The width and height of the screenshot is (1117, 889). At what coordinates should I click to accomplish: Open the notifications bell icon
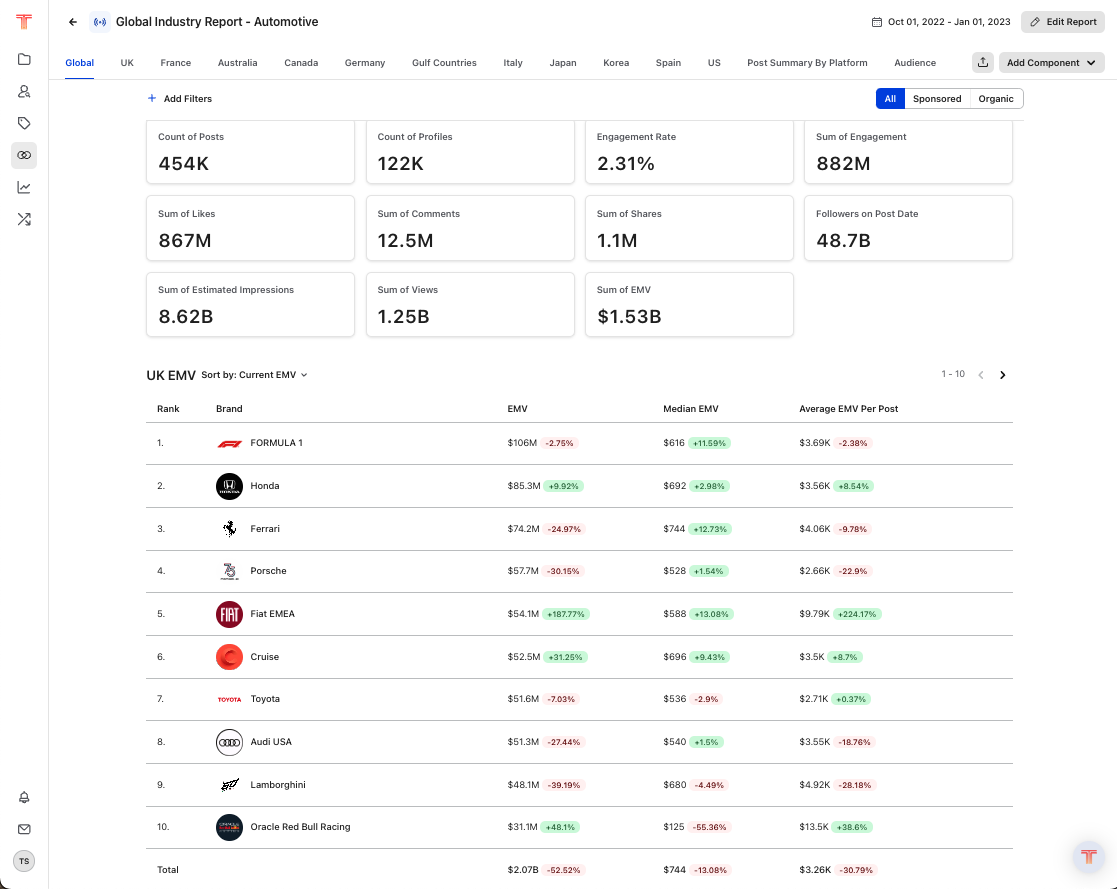pos(24,797)
